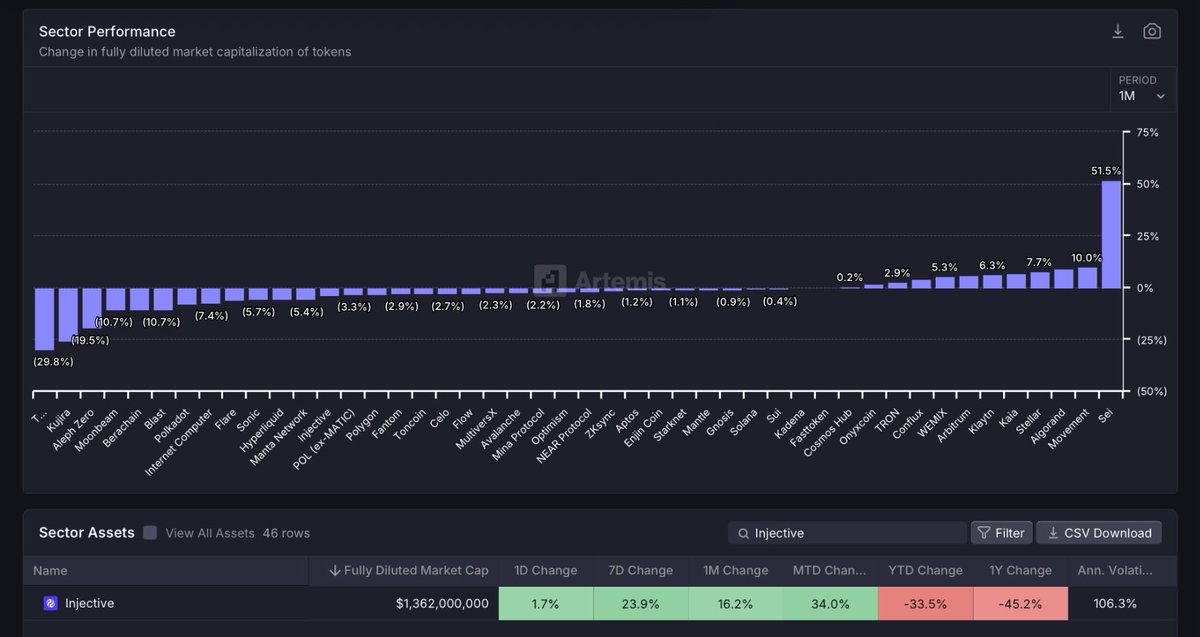Download the Sector Performance chart data
The image size is (1200, 637).
pos(1118,31)
